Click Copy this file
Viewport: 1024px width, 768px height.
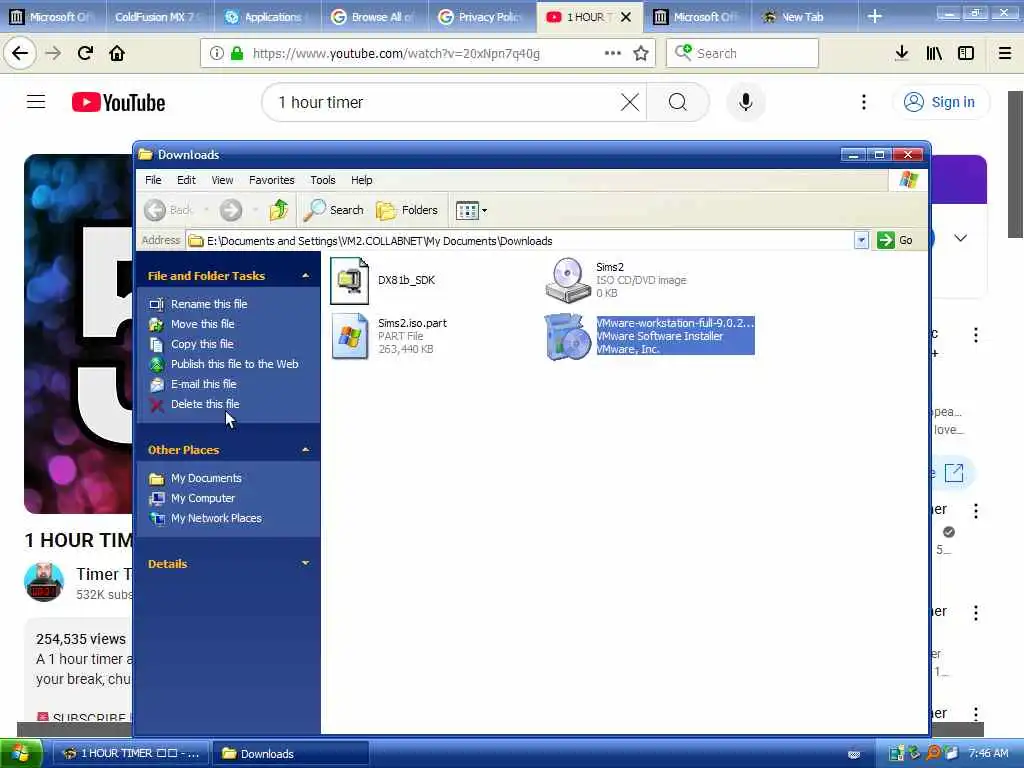202,344
